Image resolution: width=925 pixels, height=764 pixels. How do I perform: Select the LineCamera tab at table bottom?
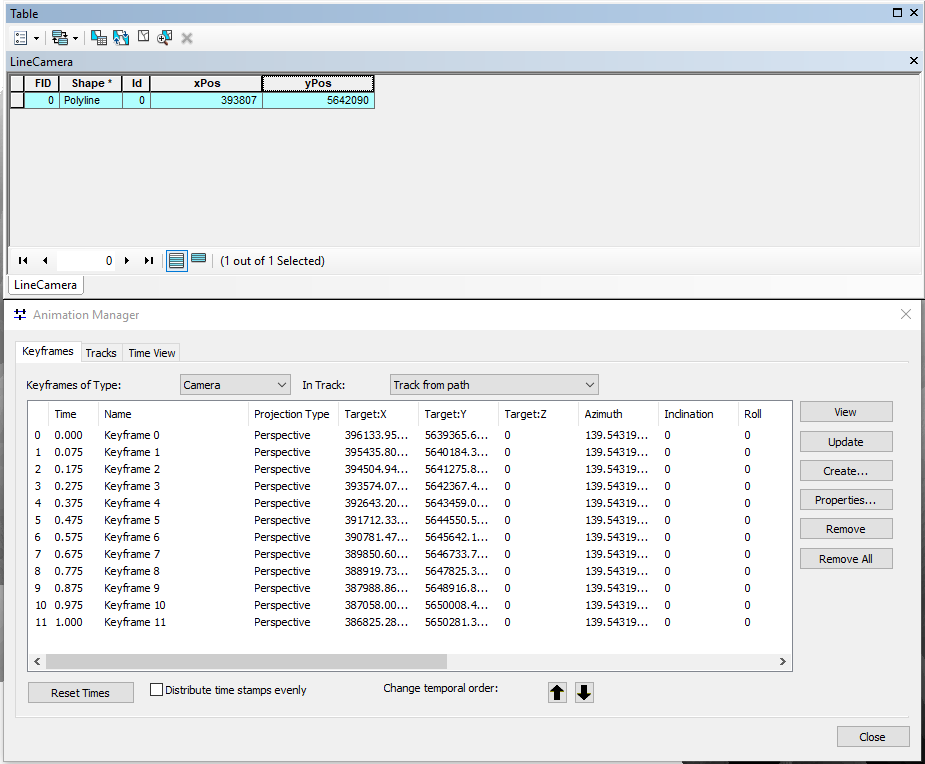45,285
